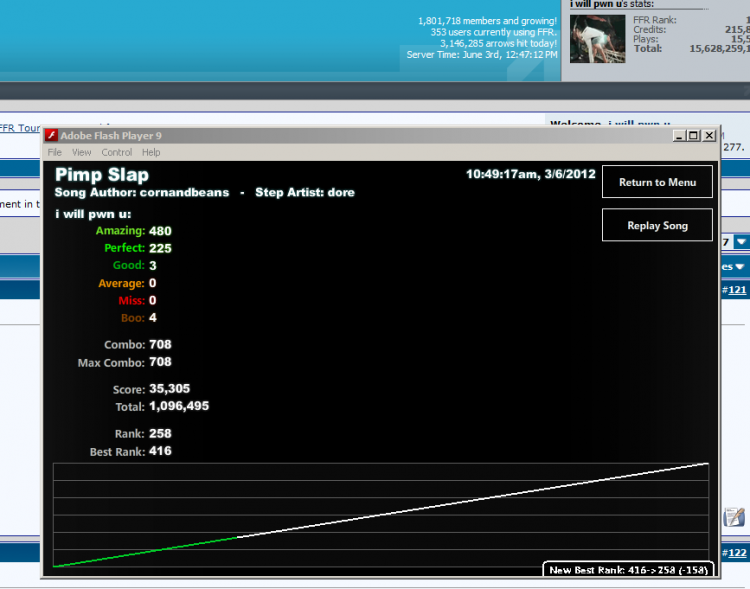Expand the blue dropdown arrow beside 7
Viewport: 750px width, 589px height.
741,242
